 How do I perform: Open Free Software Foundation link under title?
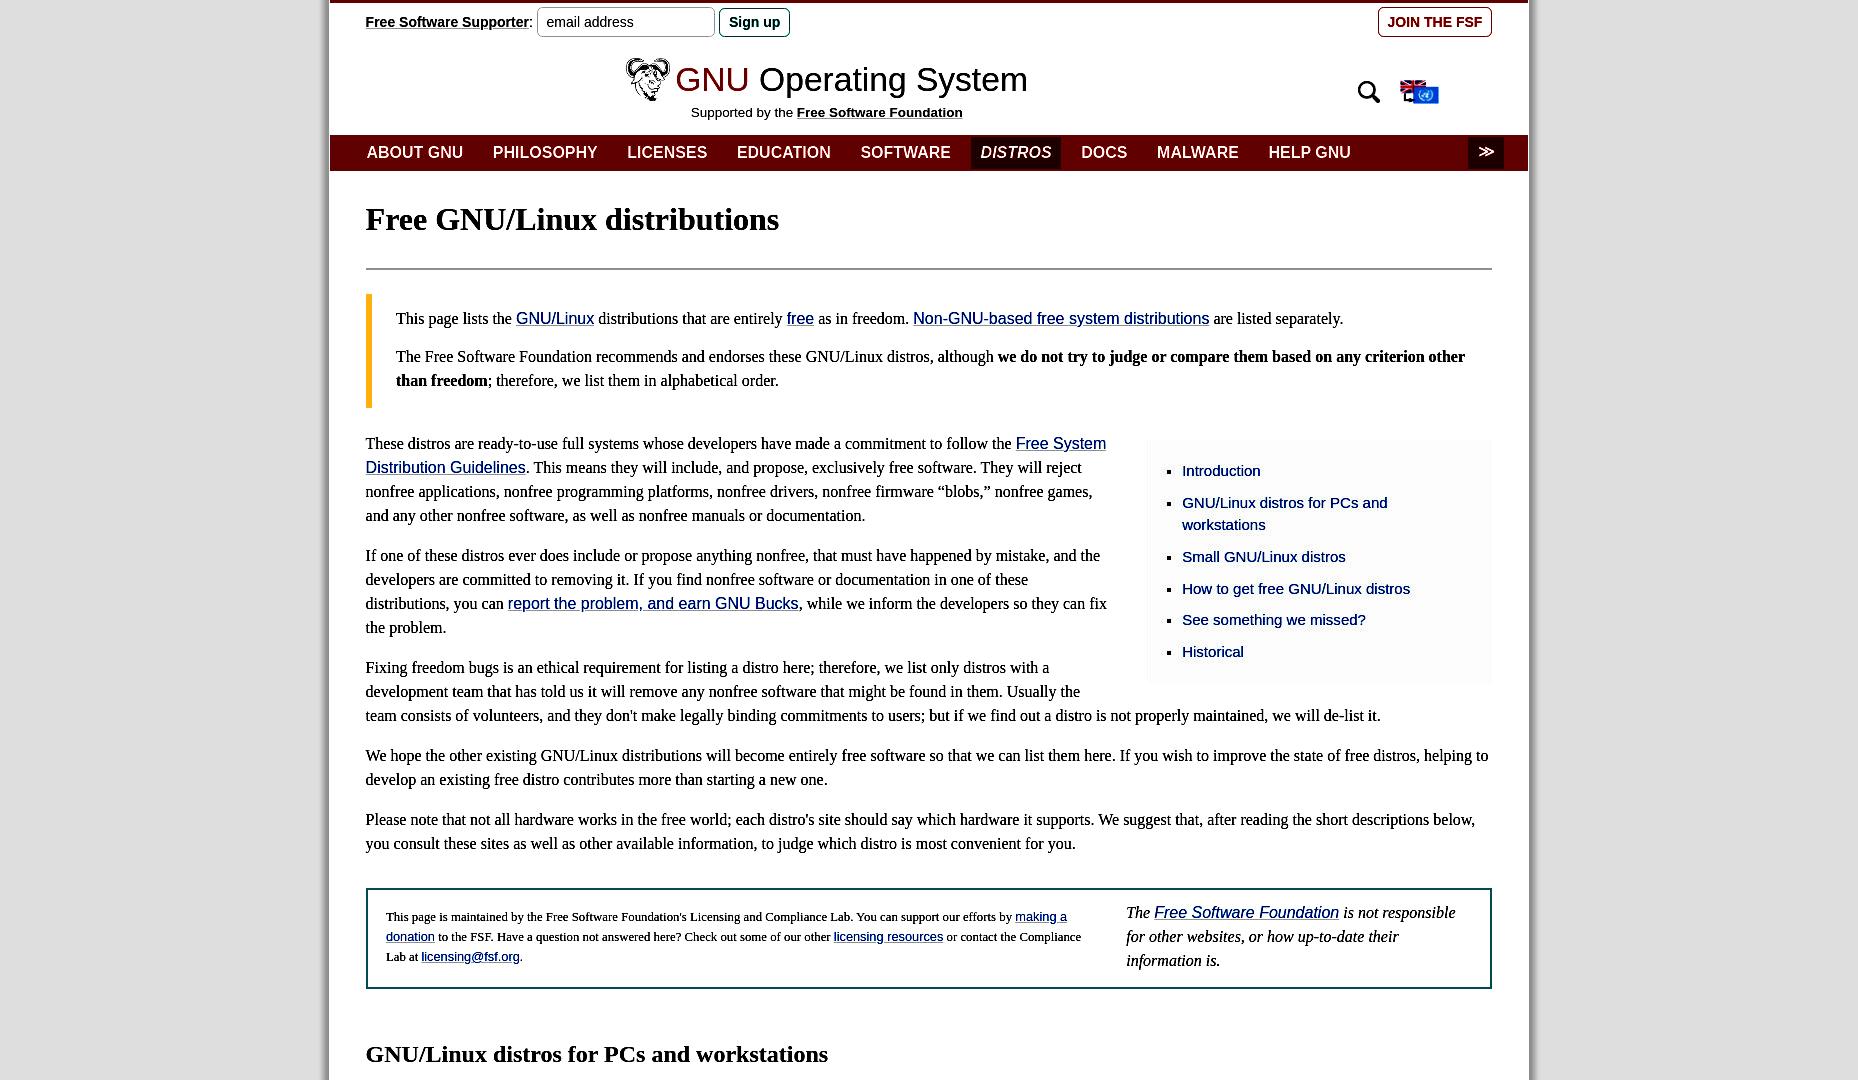pyautogui.click(x=879, y=113)
